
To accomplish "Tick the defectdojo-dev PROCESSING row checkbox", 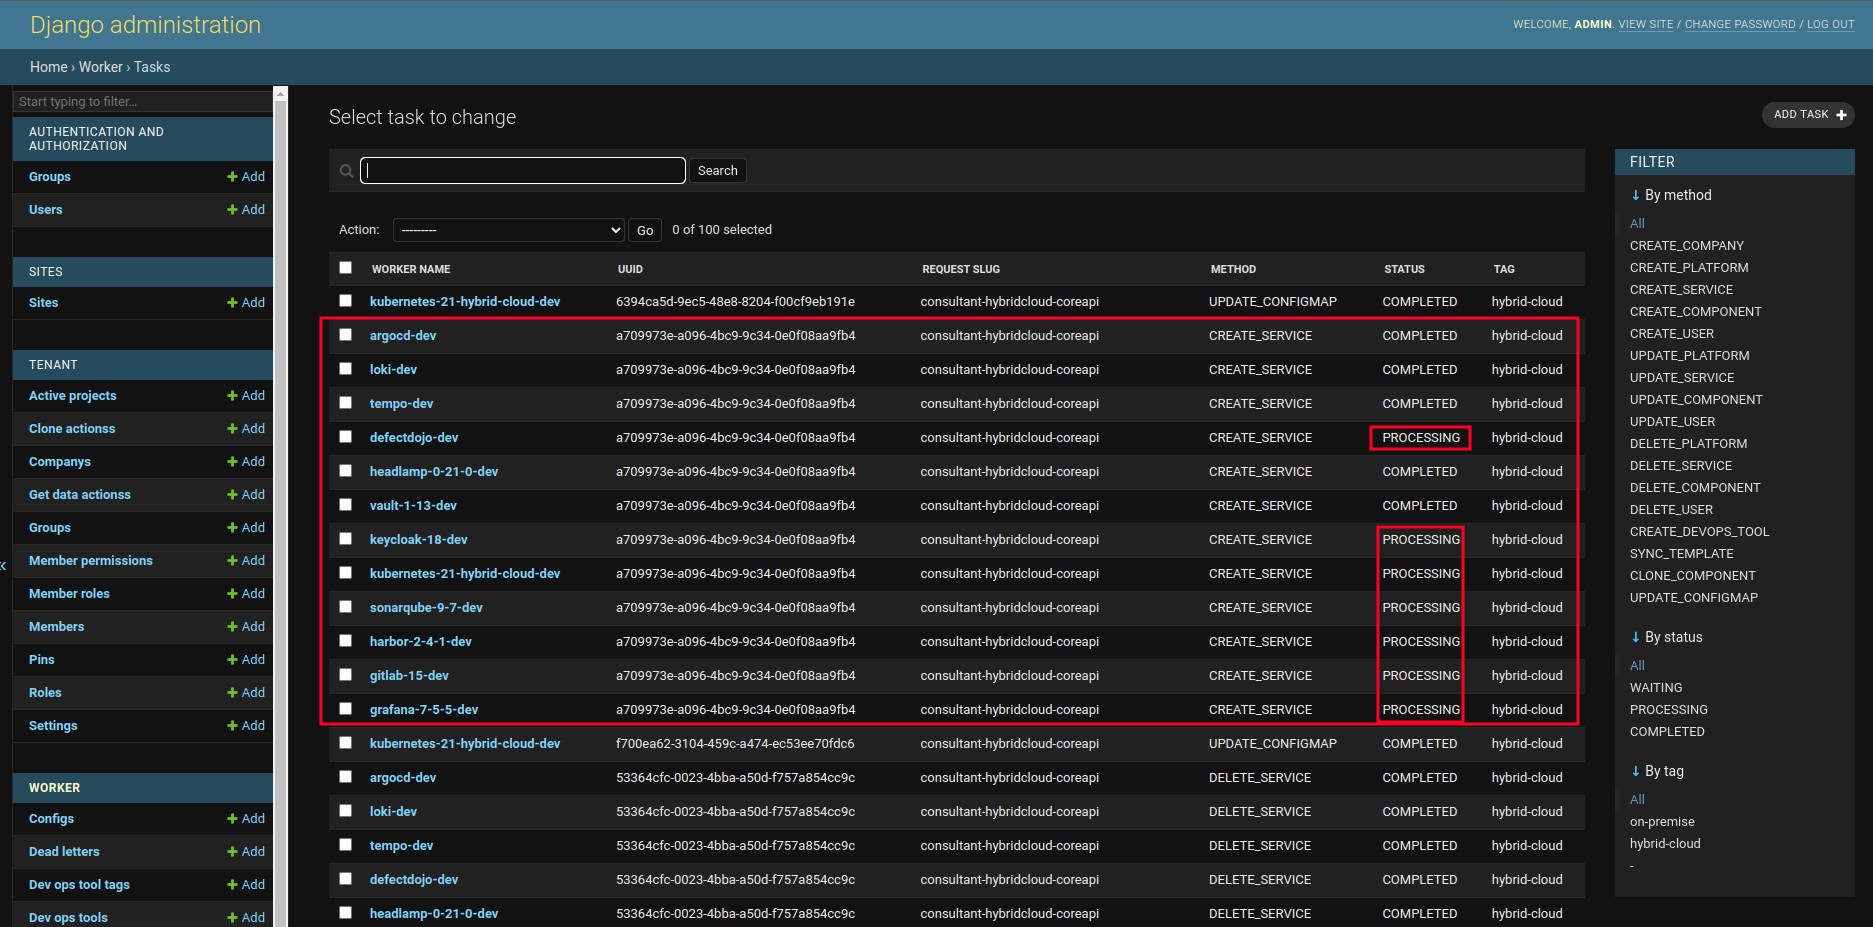I will [x=346, y=437].
